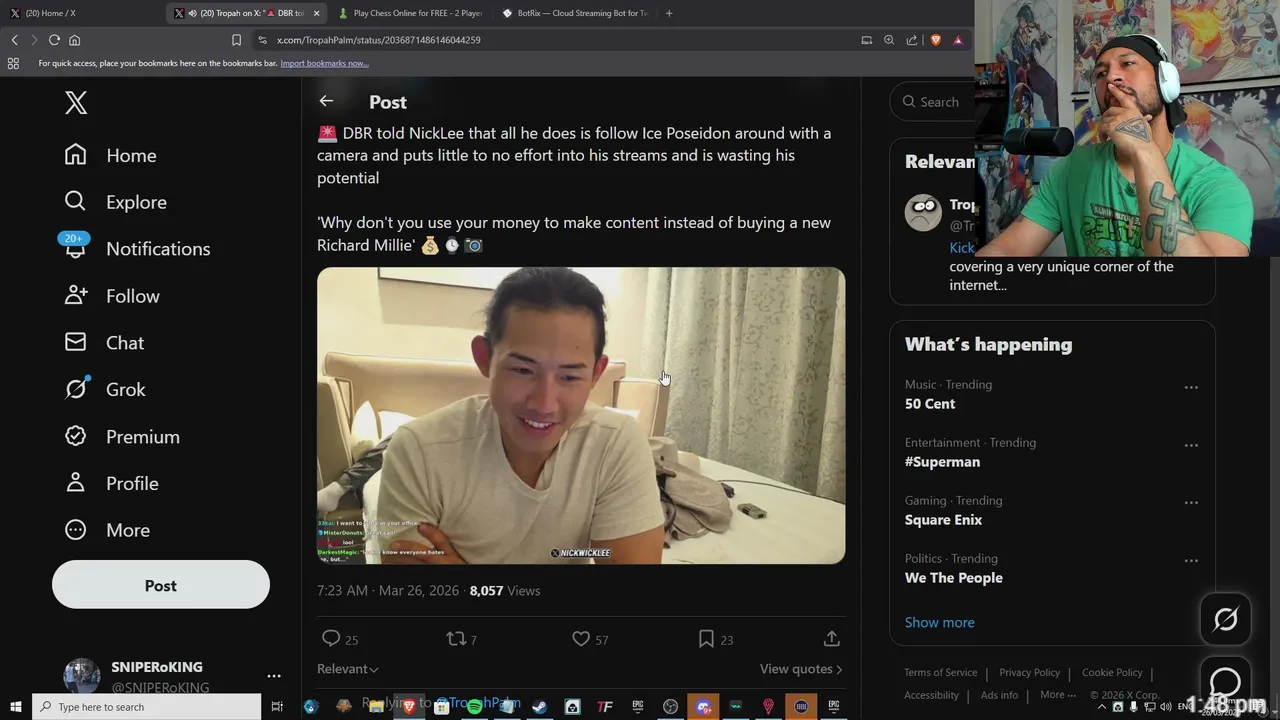
Task: Open the Terms of Service link
Action: [x=940, y=673]
